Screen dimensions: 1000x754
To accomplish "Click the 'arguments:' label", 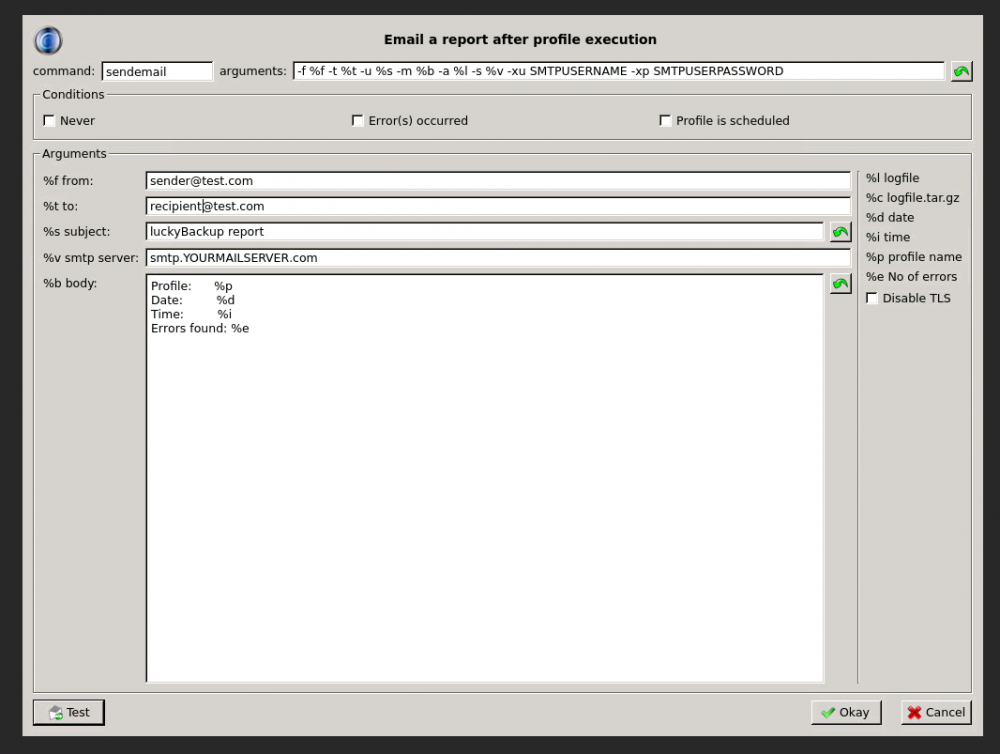I will click(253, 71).
